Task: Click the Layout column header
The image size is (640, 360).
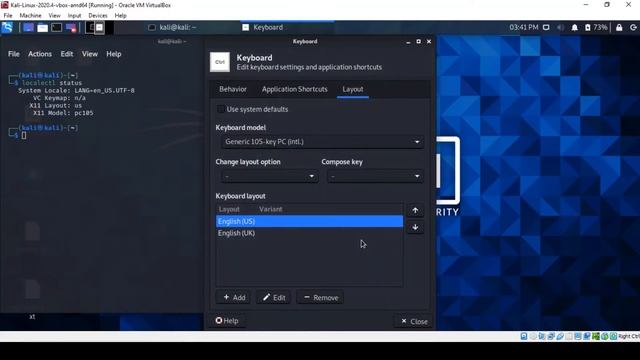Action: [229, 209]
